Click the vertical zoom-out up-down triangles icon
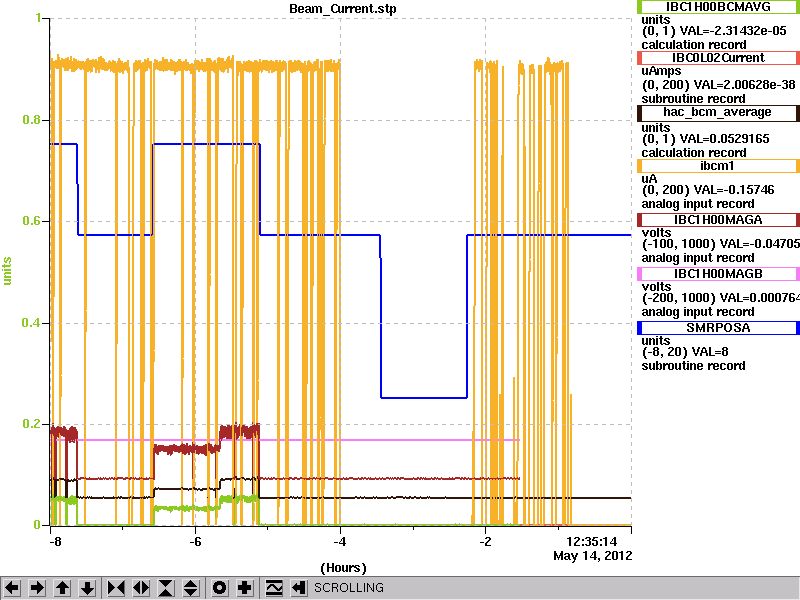 tap(191, 588)
